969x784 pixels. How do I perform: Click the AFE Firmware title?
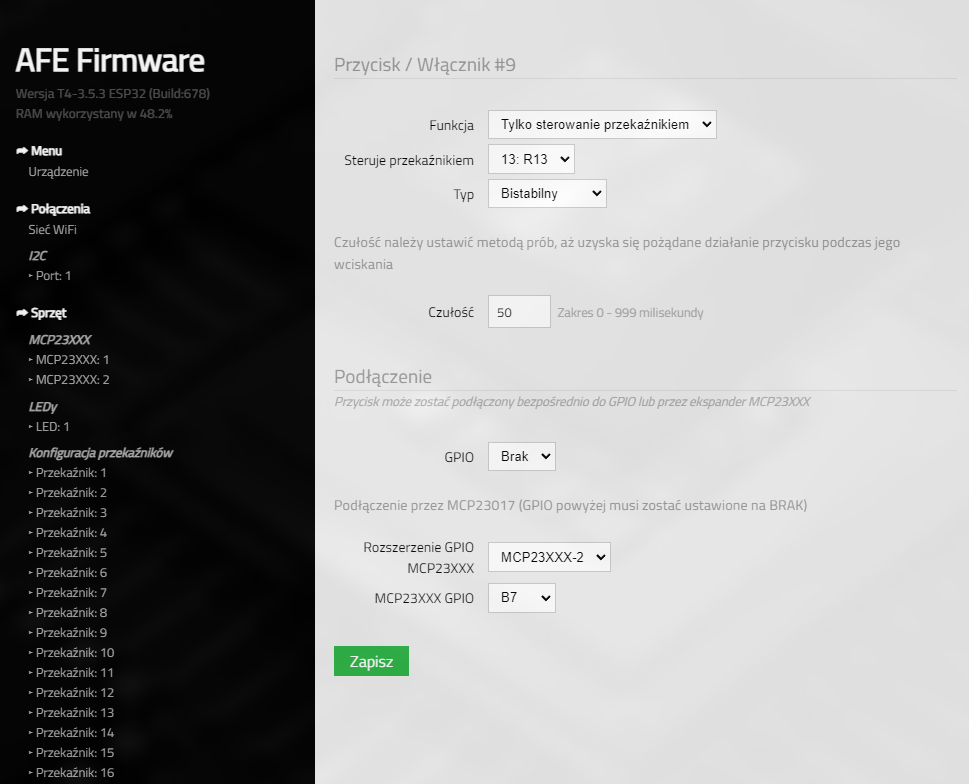[x=110, y=61]
